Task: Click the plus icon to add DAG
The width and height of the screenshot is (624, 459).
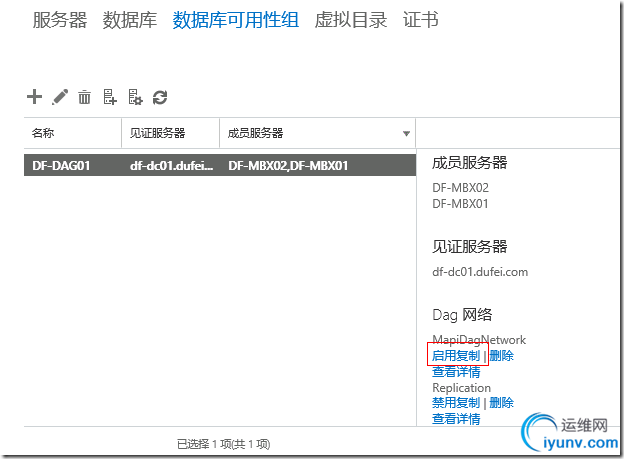Action: (35, 97)
